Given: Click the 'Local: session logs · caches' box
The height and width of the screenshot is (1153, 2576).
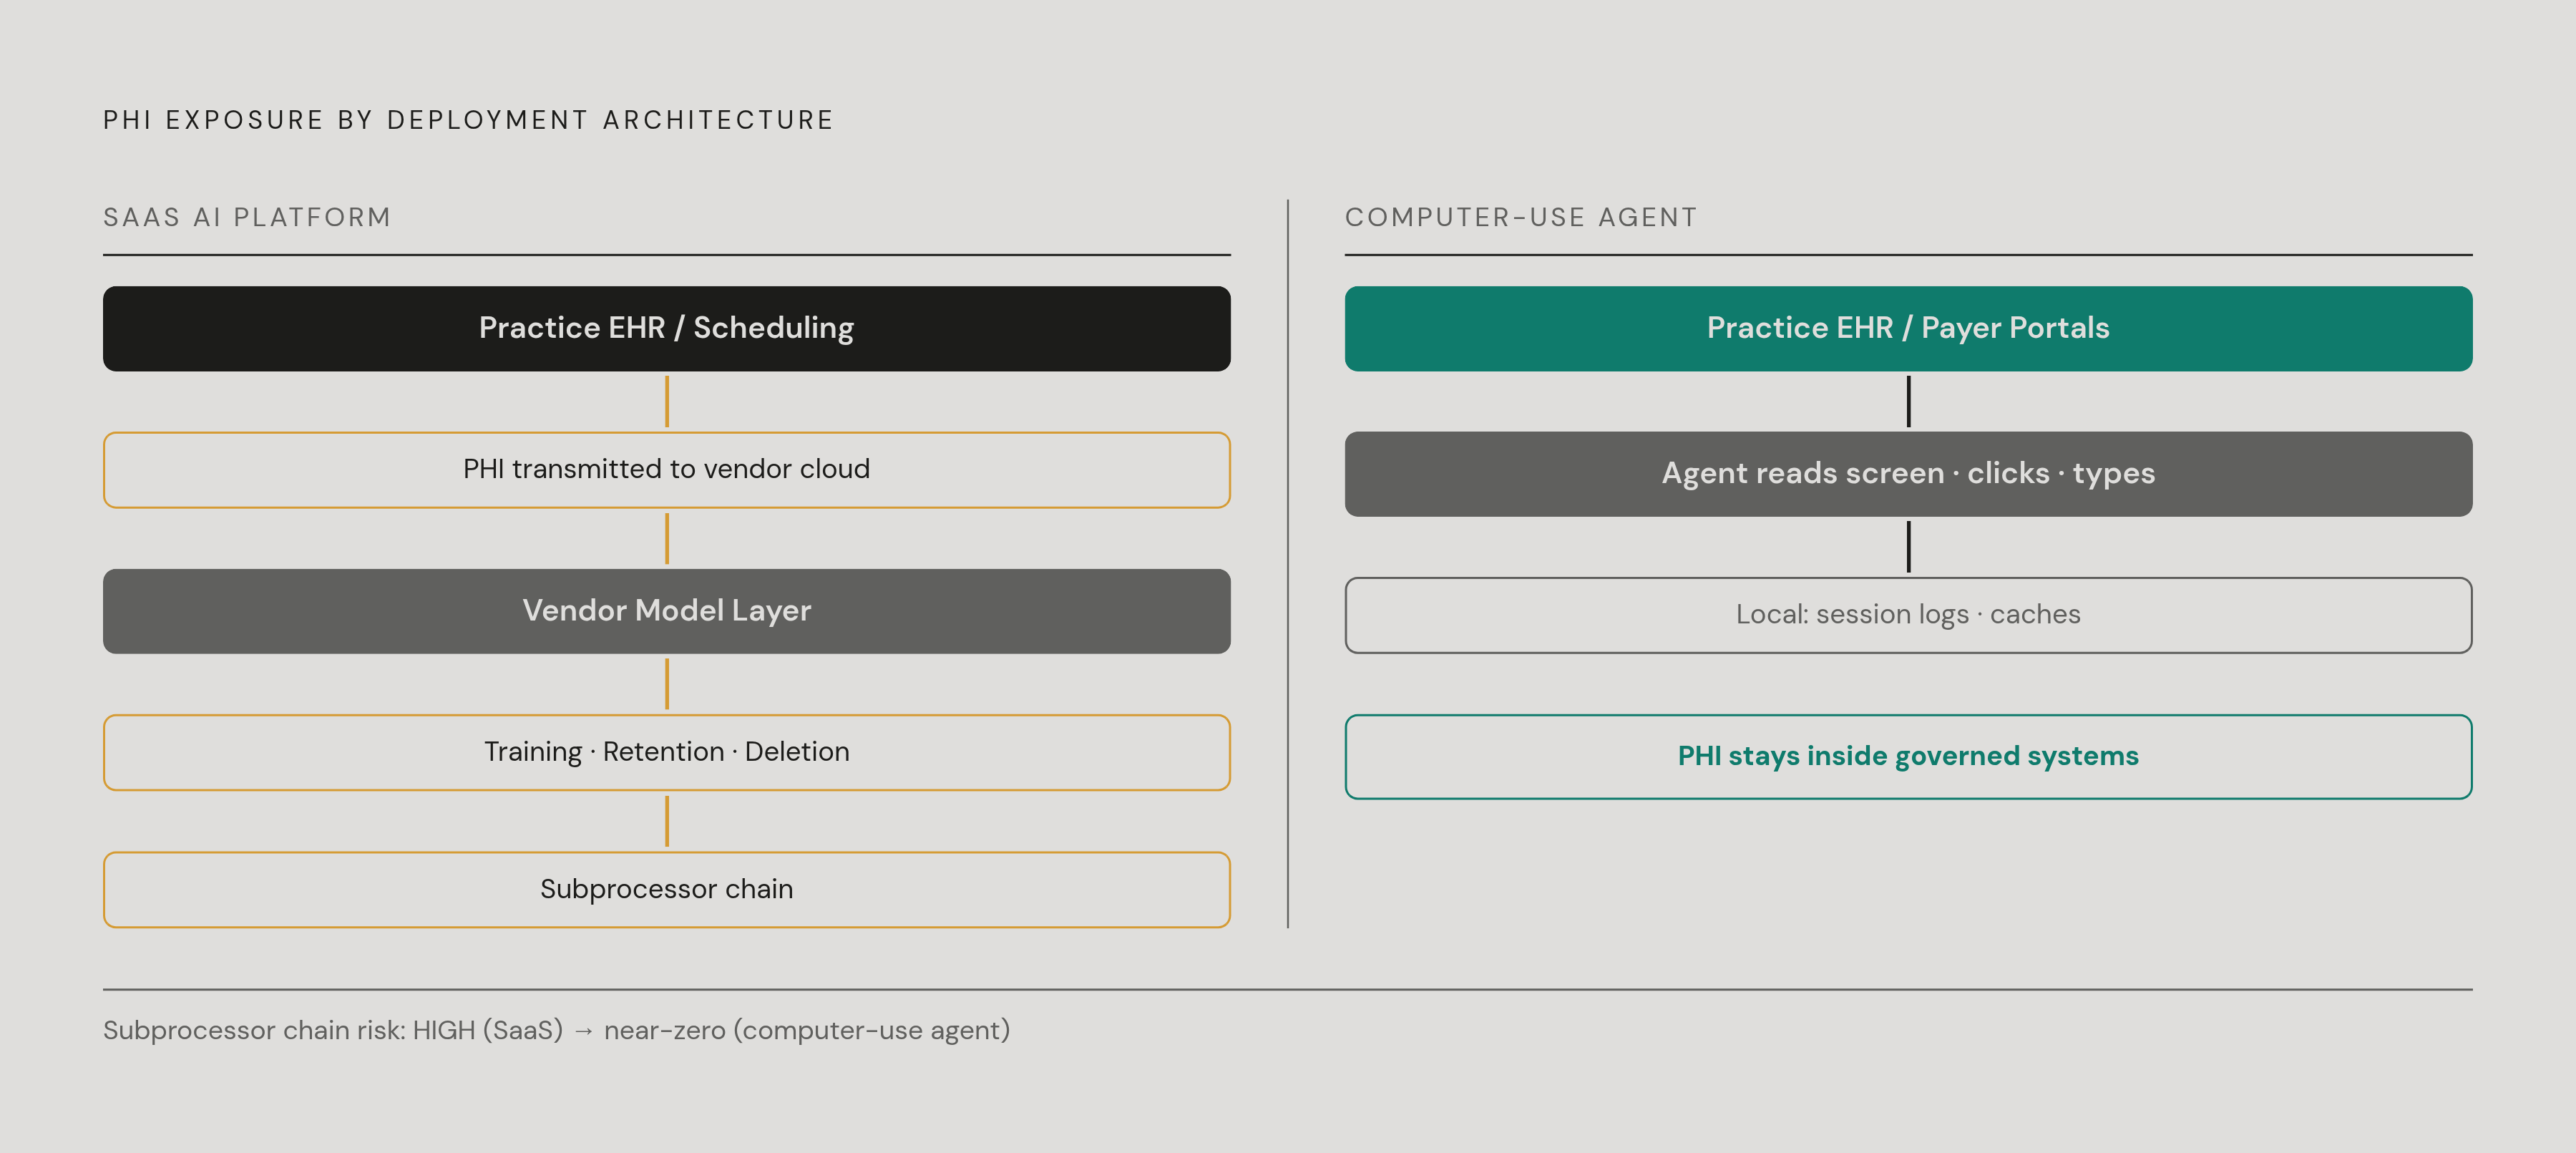Looking at the screenshot, I should pos(1908,615).
